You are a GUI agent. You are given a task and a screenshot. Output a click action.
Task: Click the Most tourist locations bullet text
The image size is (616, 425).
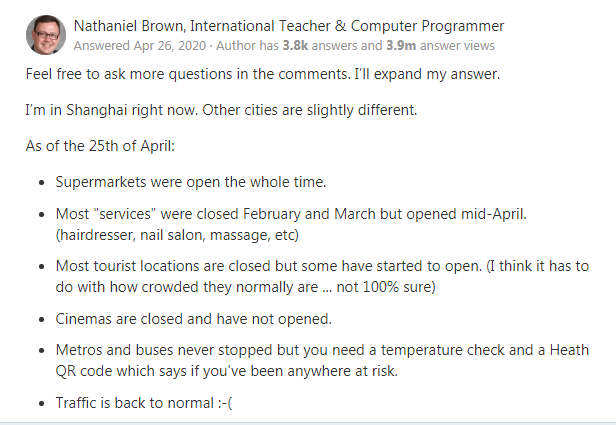click(322, 267)
